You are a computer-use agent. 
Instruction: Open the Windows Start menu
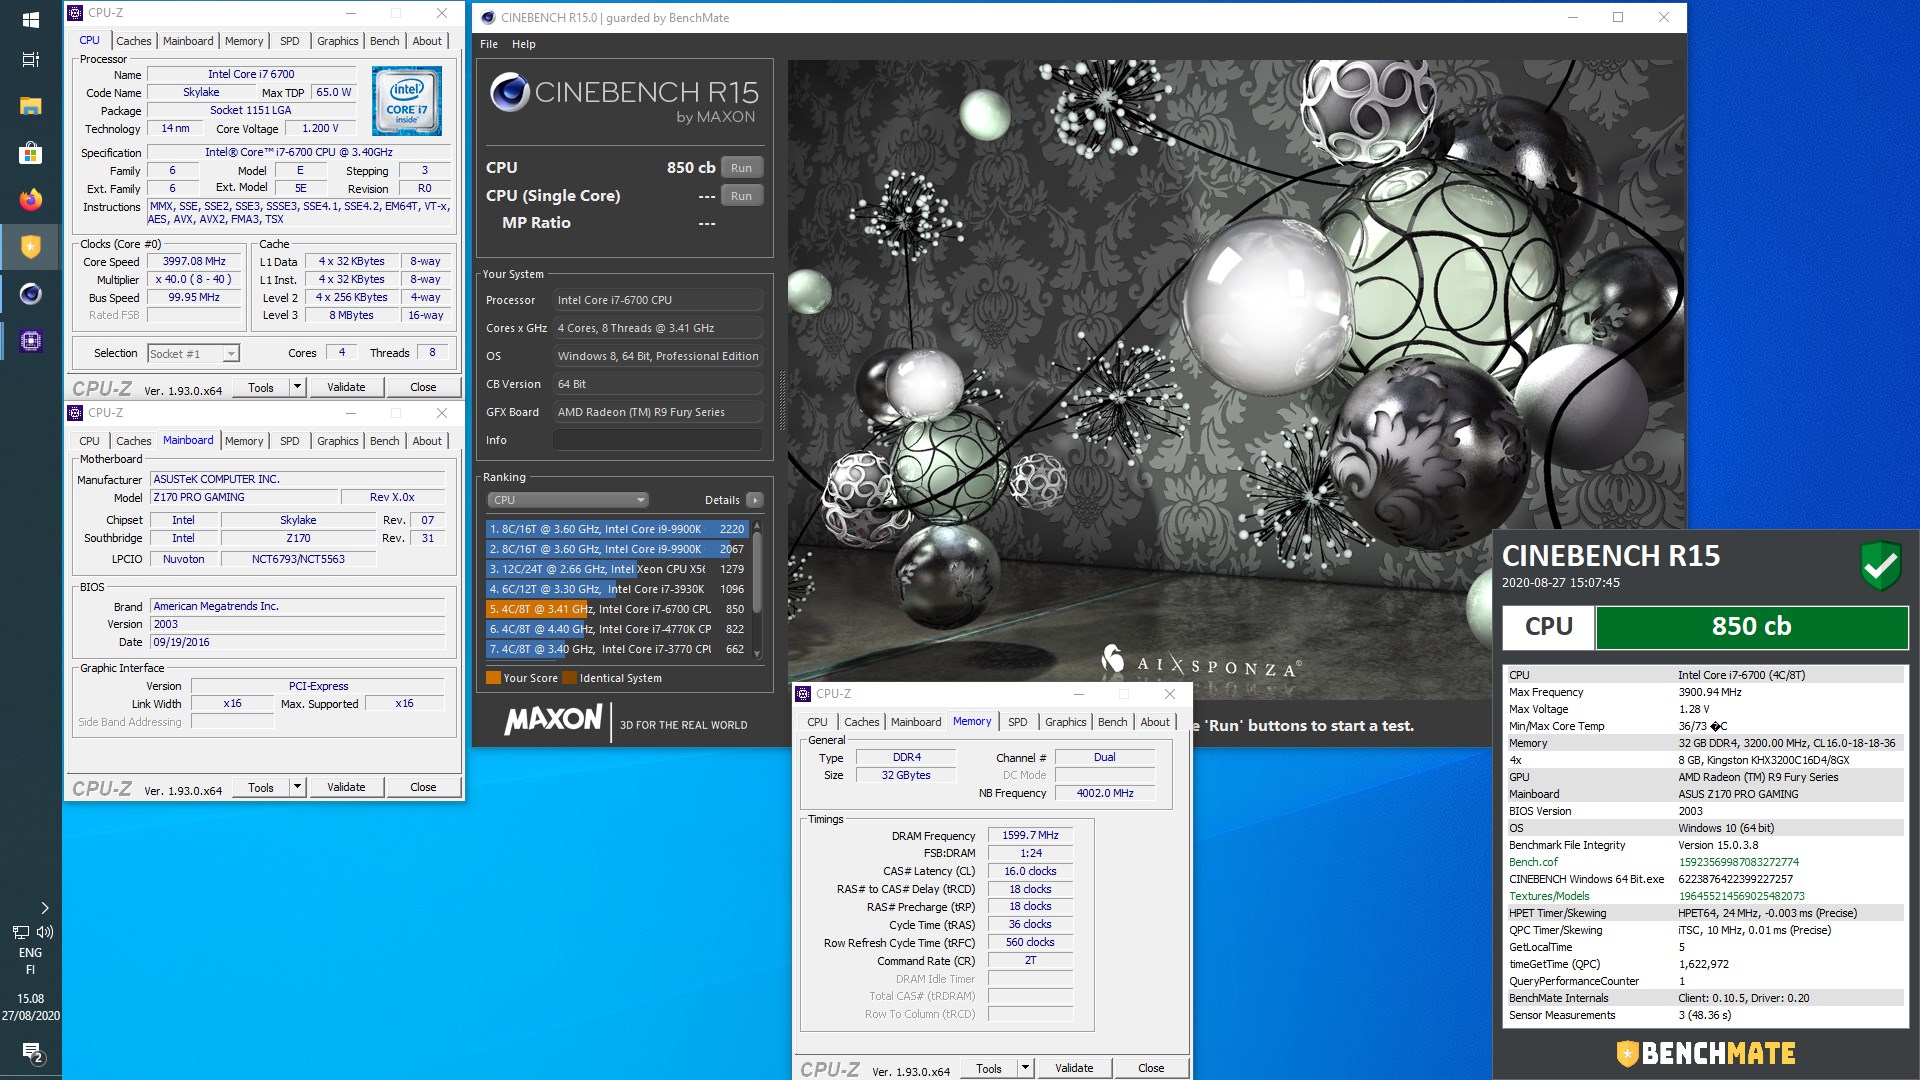point(30,19)
